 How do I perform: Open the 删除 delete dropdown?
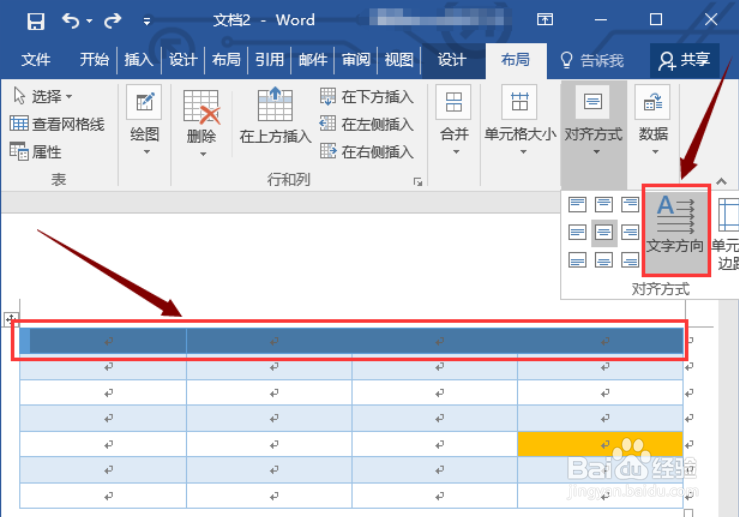(x=201, y=124)
